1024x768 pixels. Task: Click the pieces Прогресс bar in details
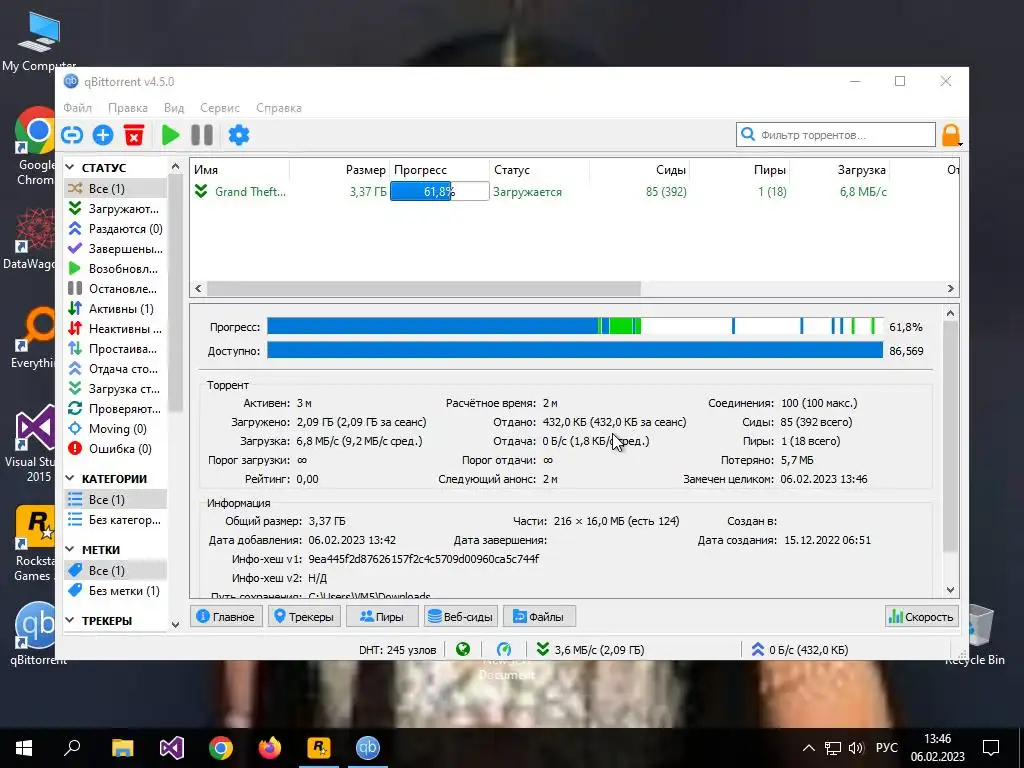point(575,326)
